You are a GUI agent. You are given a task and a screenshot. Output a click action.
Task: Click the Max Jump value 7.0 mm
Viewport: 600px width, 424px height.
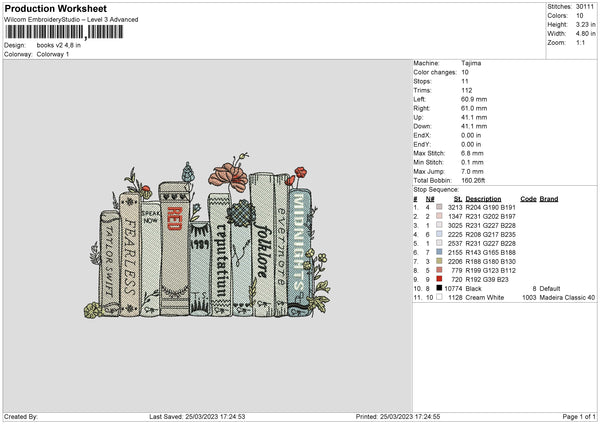tap(472, 171)
